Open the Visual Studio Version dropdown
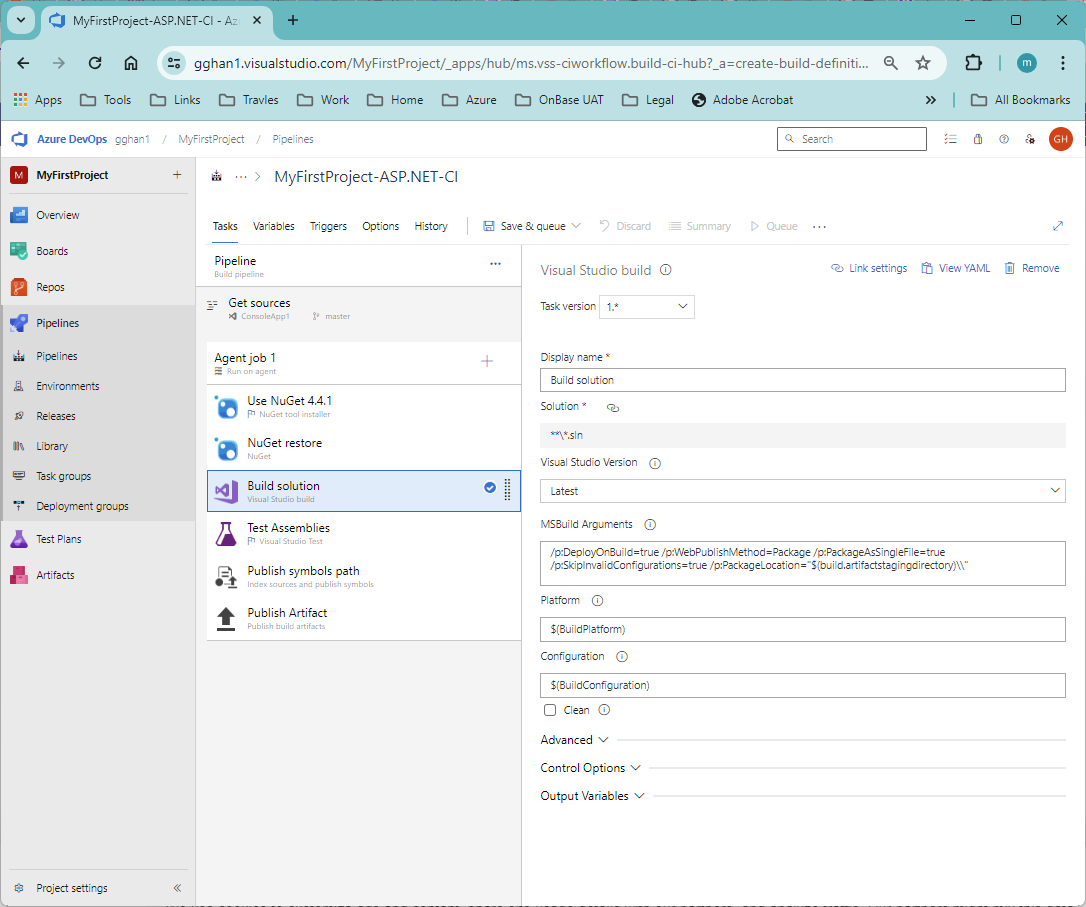Image resolution: width=1086 pixels, height=907 pixels. 802,491
